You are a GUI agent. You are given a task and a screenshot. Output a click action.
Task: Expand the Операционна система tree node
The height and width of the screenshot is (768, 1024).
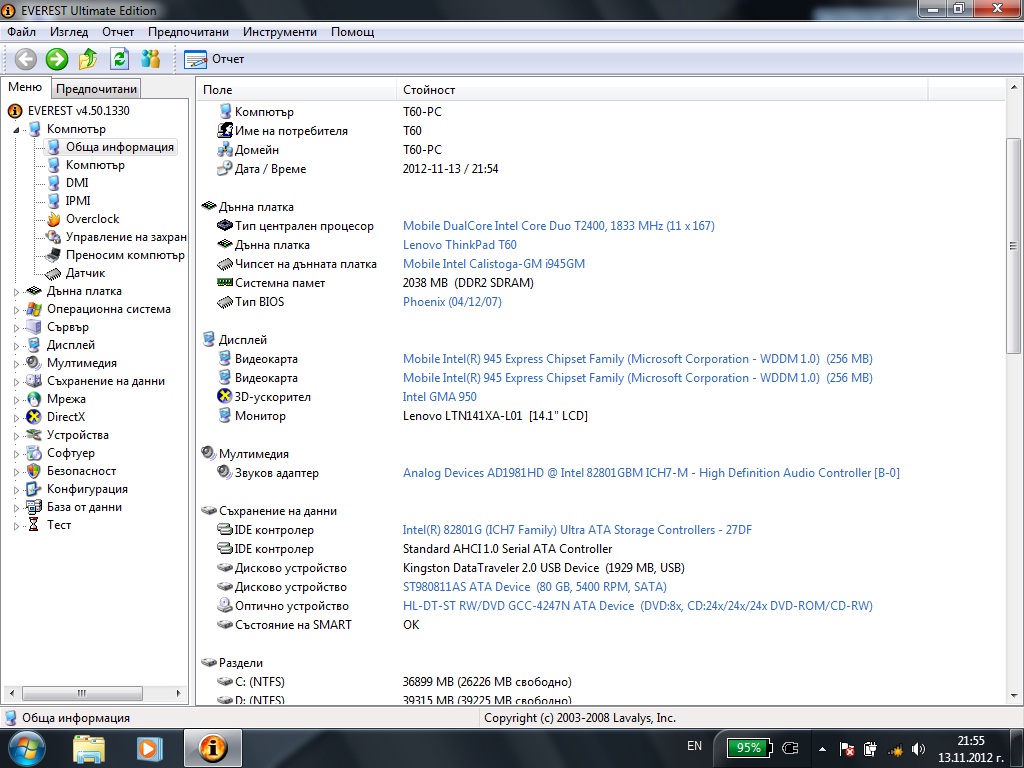16,310
